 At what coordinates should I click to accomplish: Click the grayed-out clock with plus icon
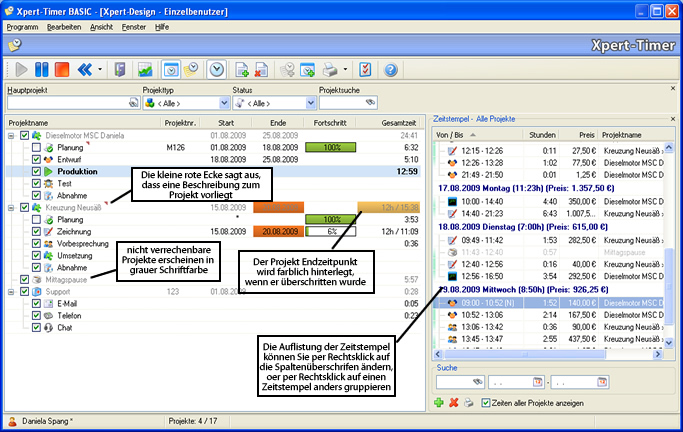click(x=287, y=70)
